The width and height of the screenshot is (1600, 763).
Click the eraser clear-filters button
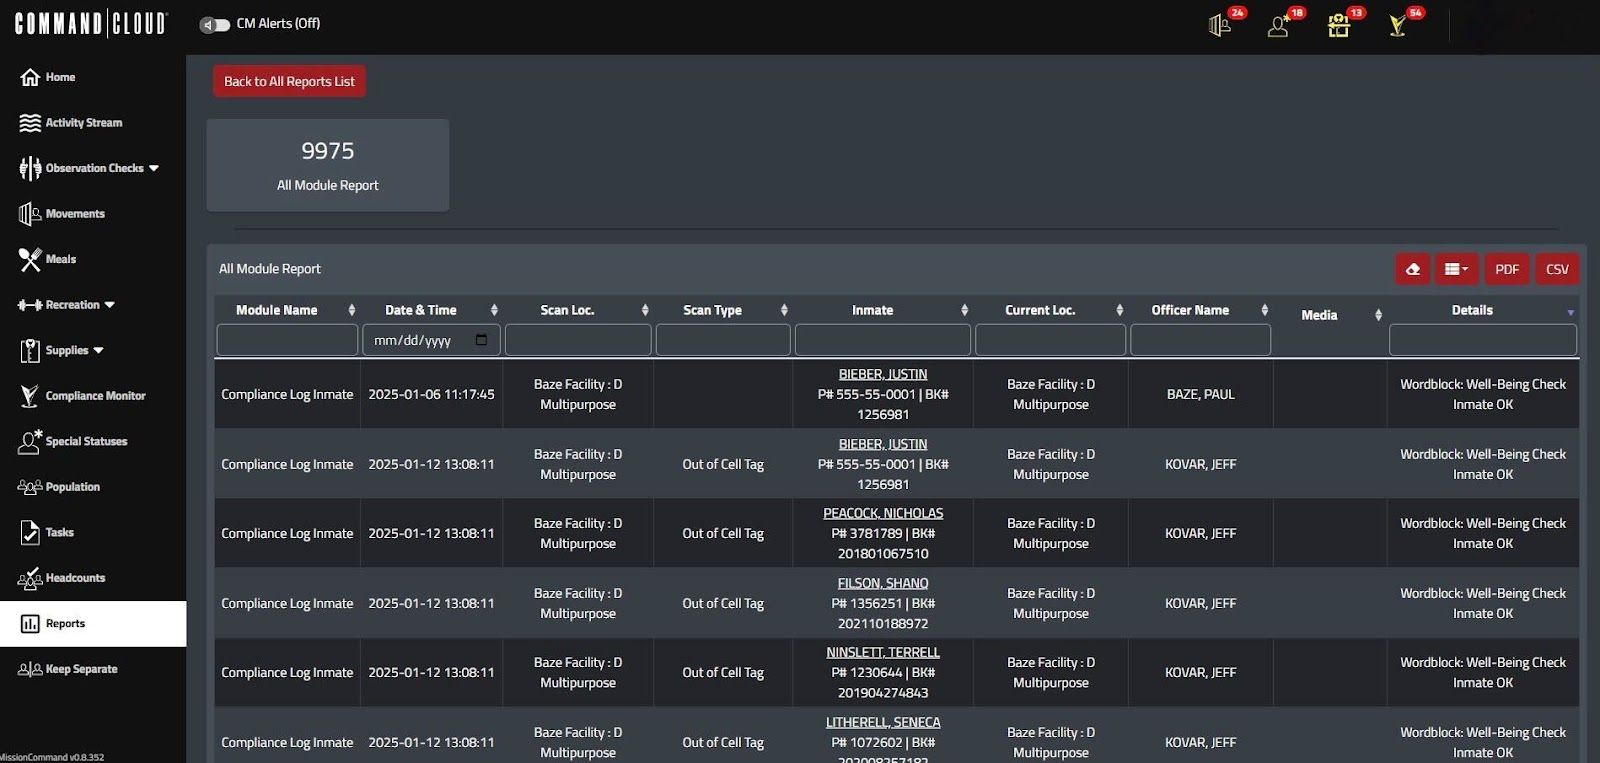click(x=1413, y=269)
